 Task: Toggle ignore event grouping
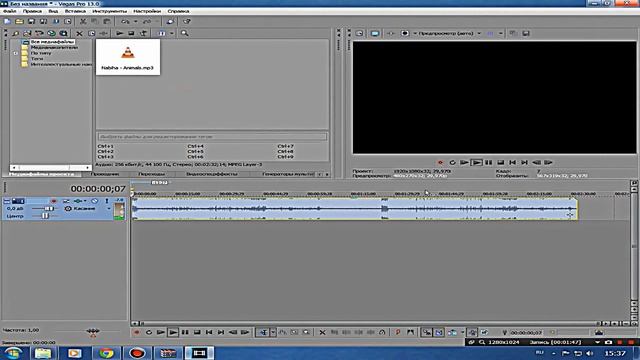(x=484, y=332)
